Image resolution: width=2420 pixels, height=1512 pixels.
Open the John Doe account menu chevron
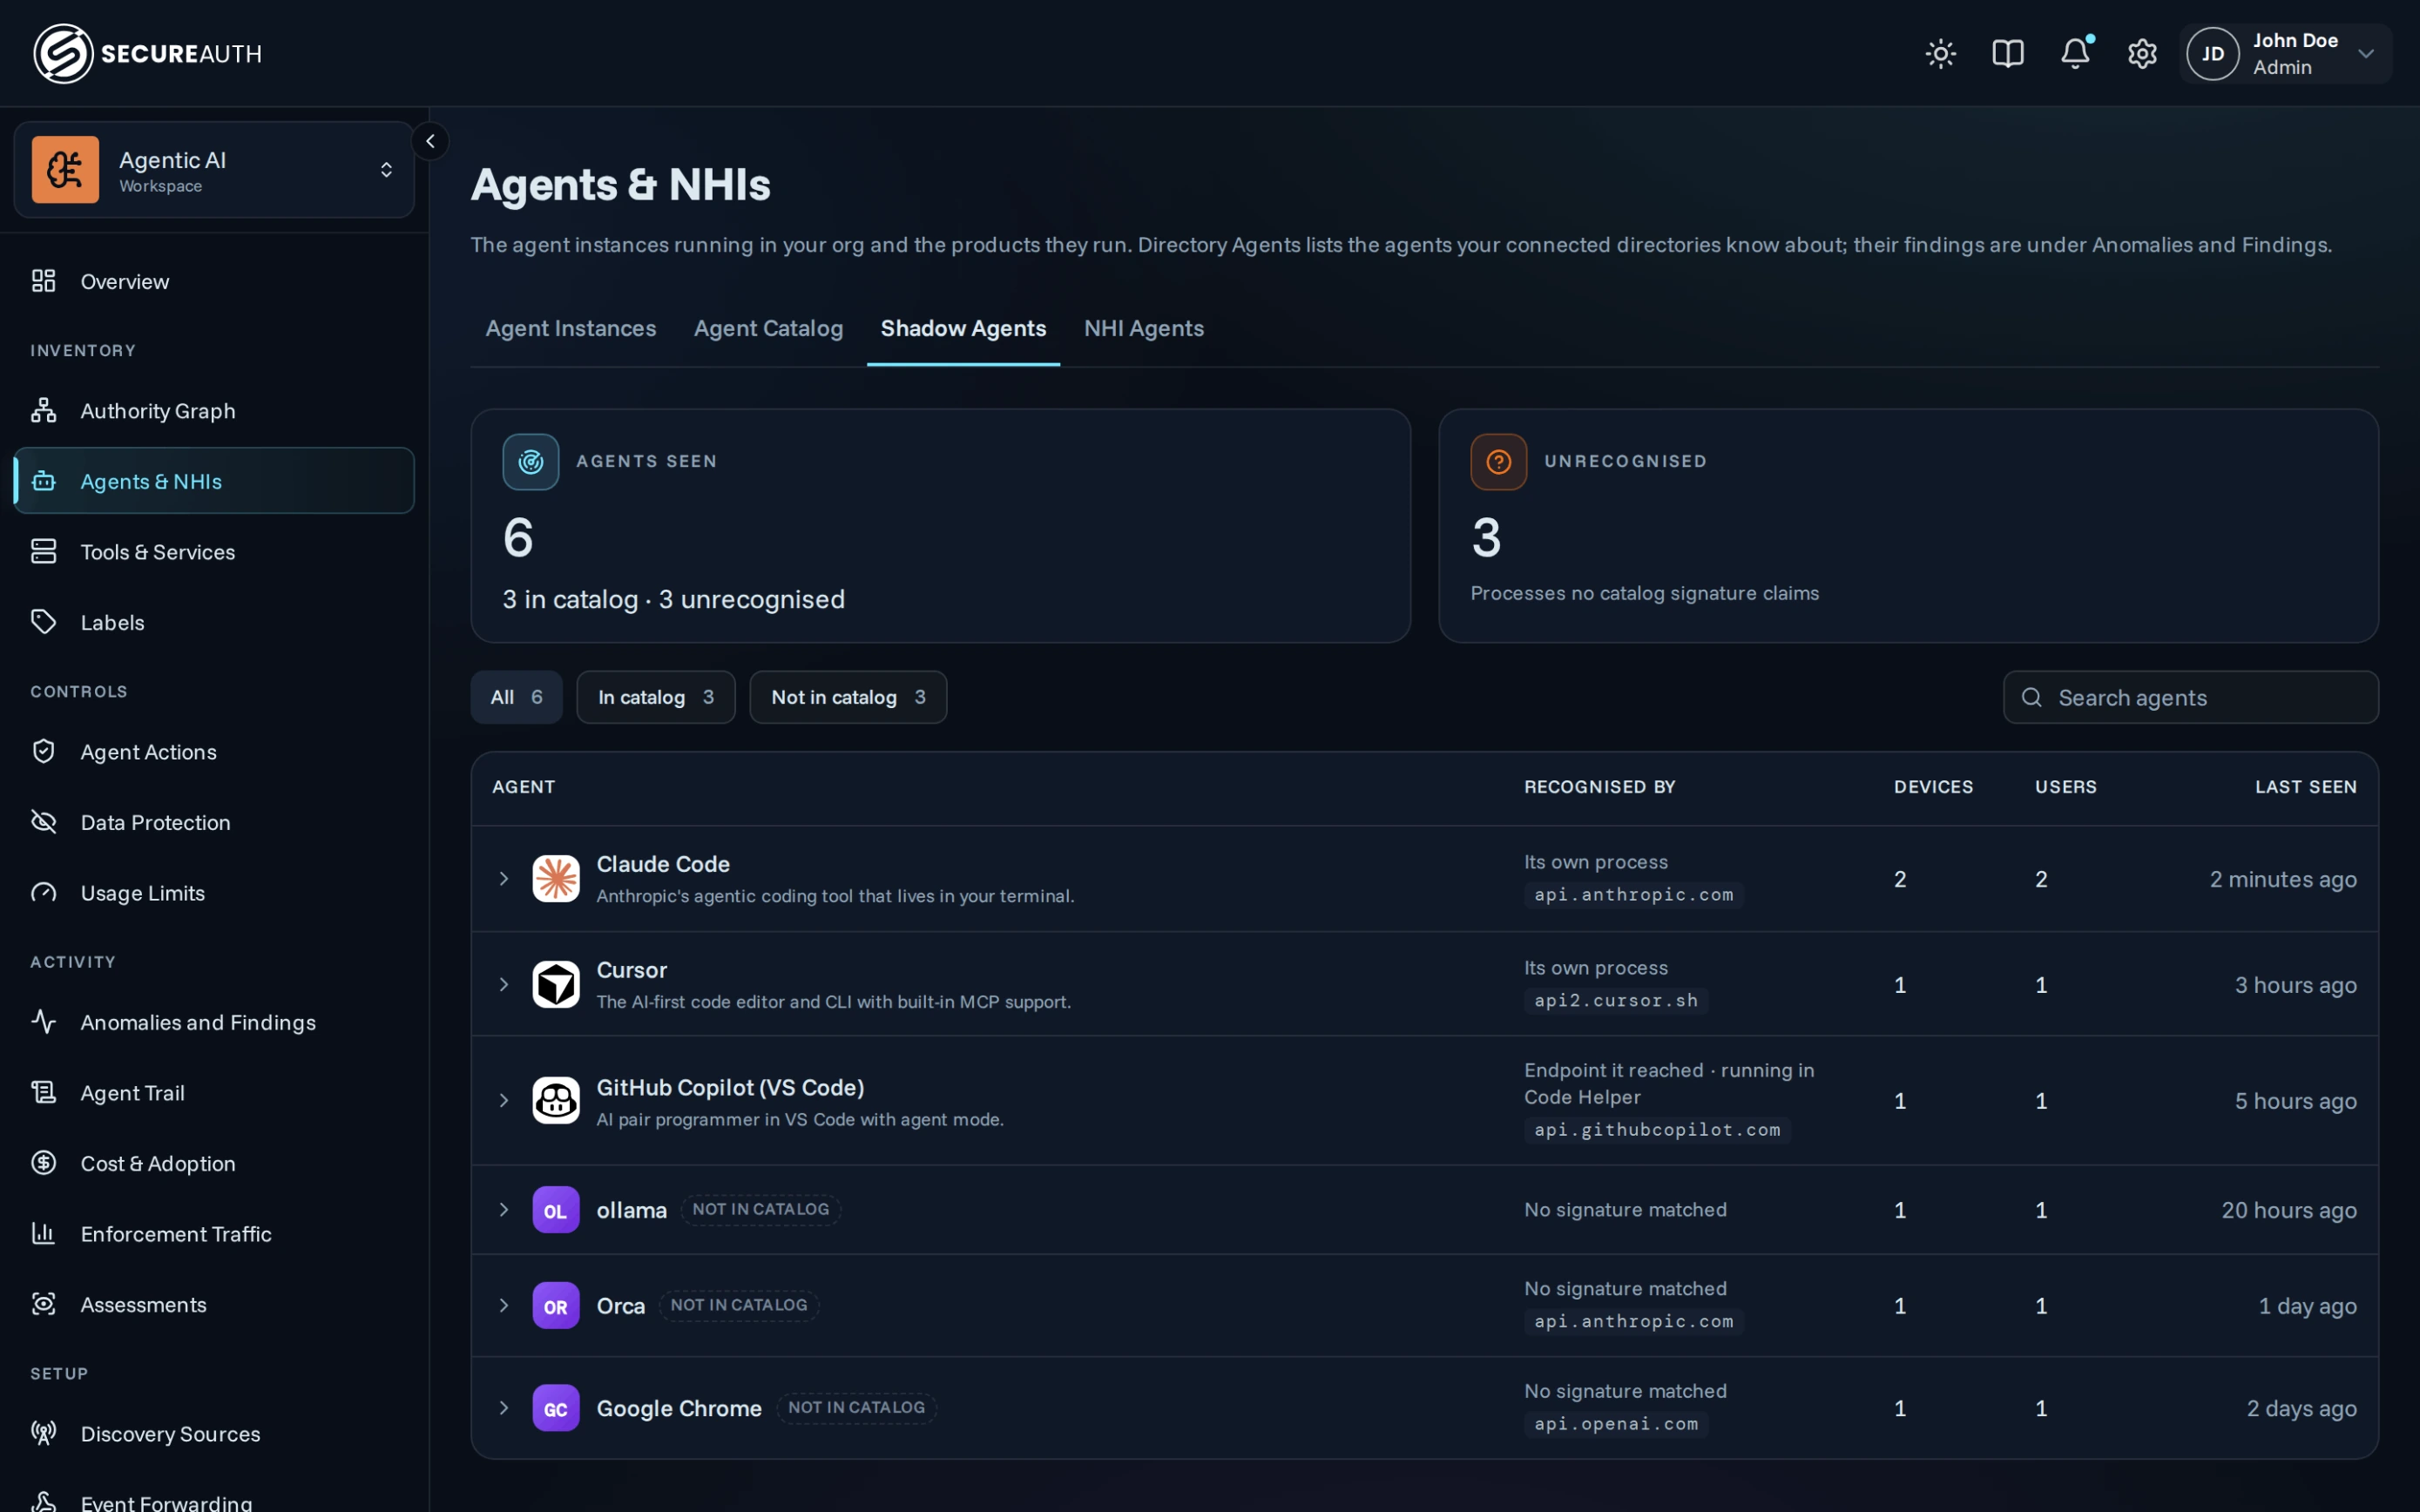coord(2365,53)
